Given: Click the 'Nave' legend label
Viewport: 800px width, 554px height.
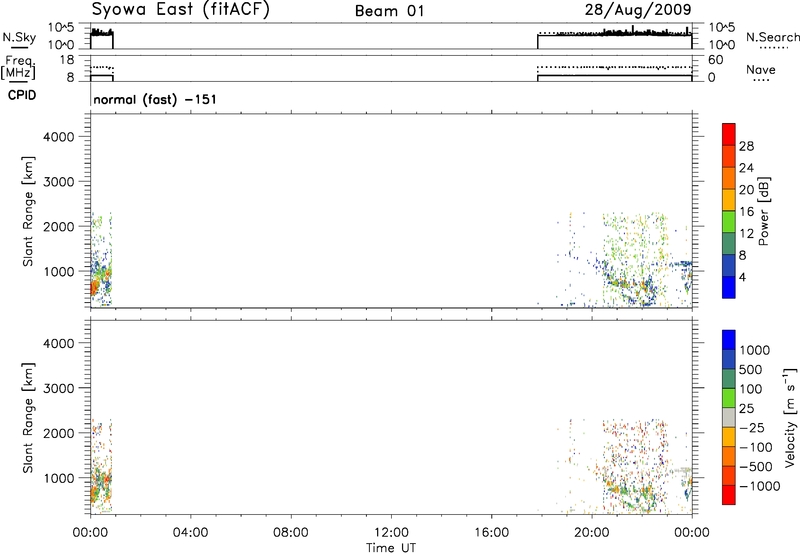Looking at the screenshot, I should point(761,69).
